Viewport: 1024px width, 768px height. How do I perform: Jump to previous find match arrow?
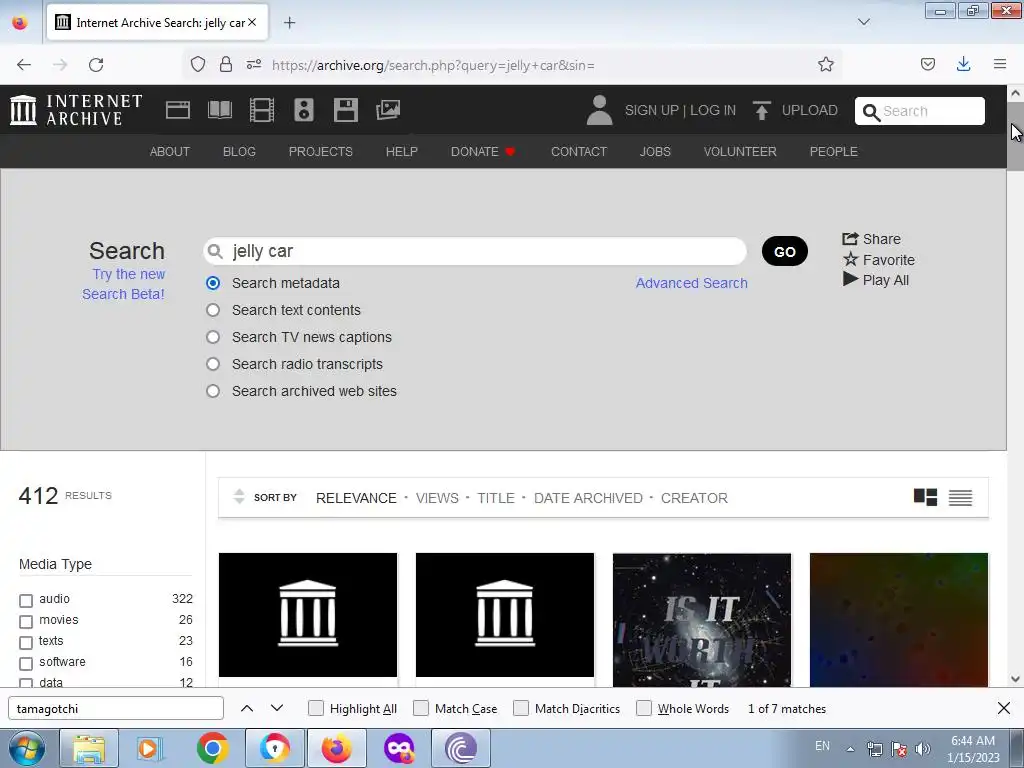[247, 708]
